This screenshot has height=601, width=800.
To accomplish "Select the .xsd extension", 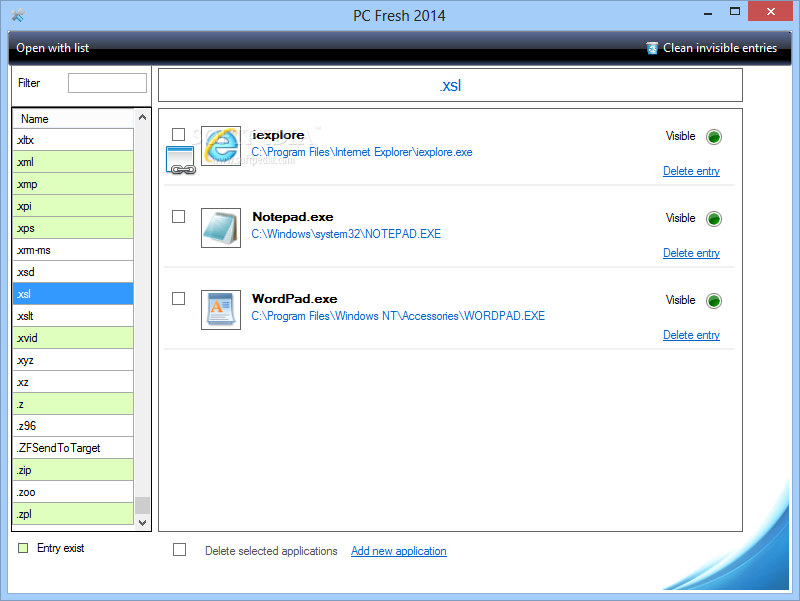I will pyautogui.click(x=73, y=272).
